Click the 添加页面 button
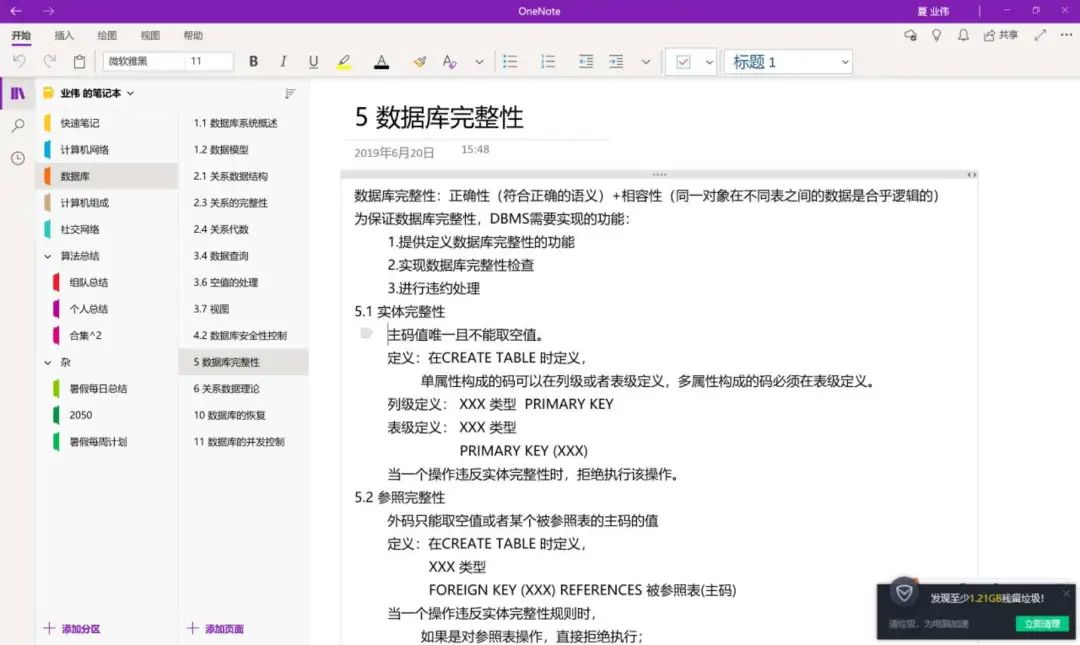Image resolution: width=1080 pixels, height=645 pixels. [215, 629]
